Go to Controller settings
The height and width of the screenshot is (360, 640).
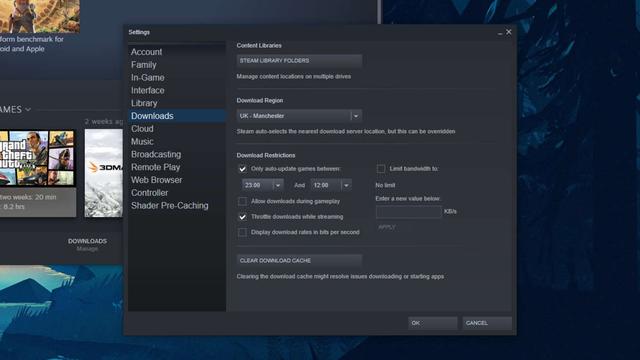149,193
